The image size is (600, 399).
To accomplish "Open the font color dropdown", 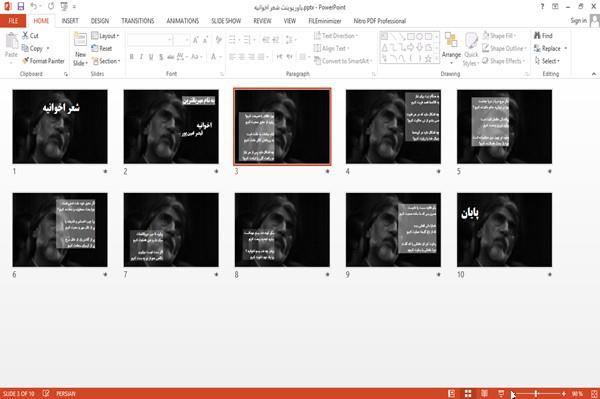I will [220, 57].
